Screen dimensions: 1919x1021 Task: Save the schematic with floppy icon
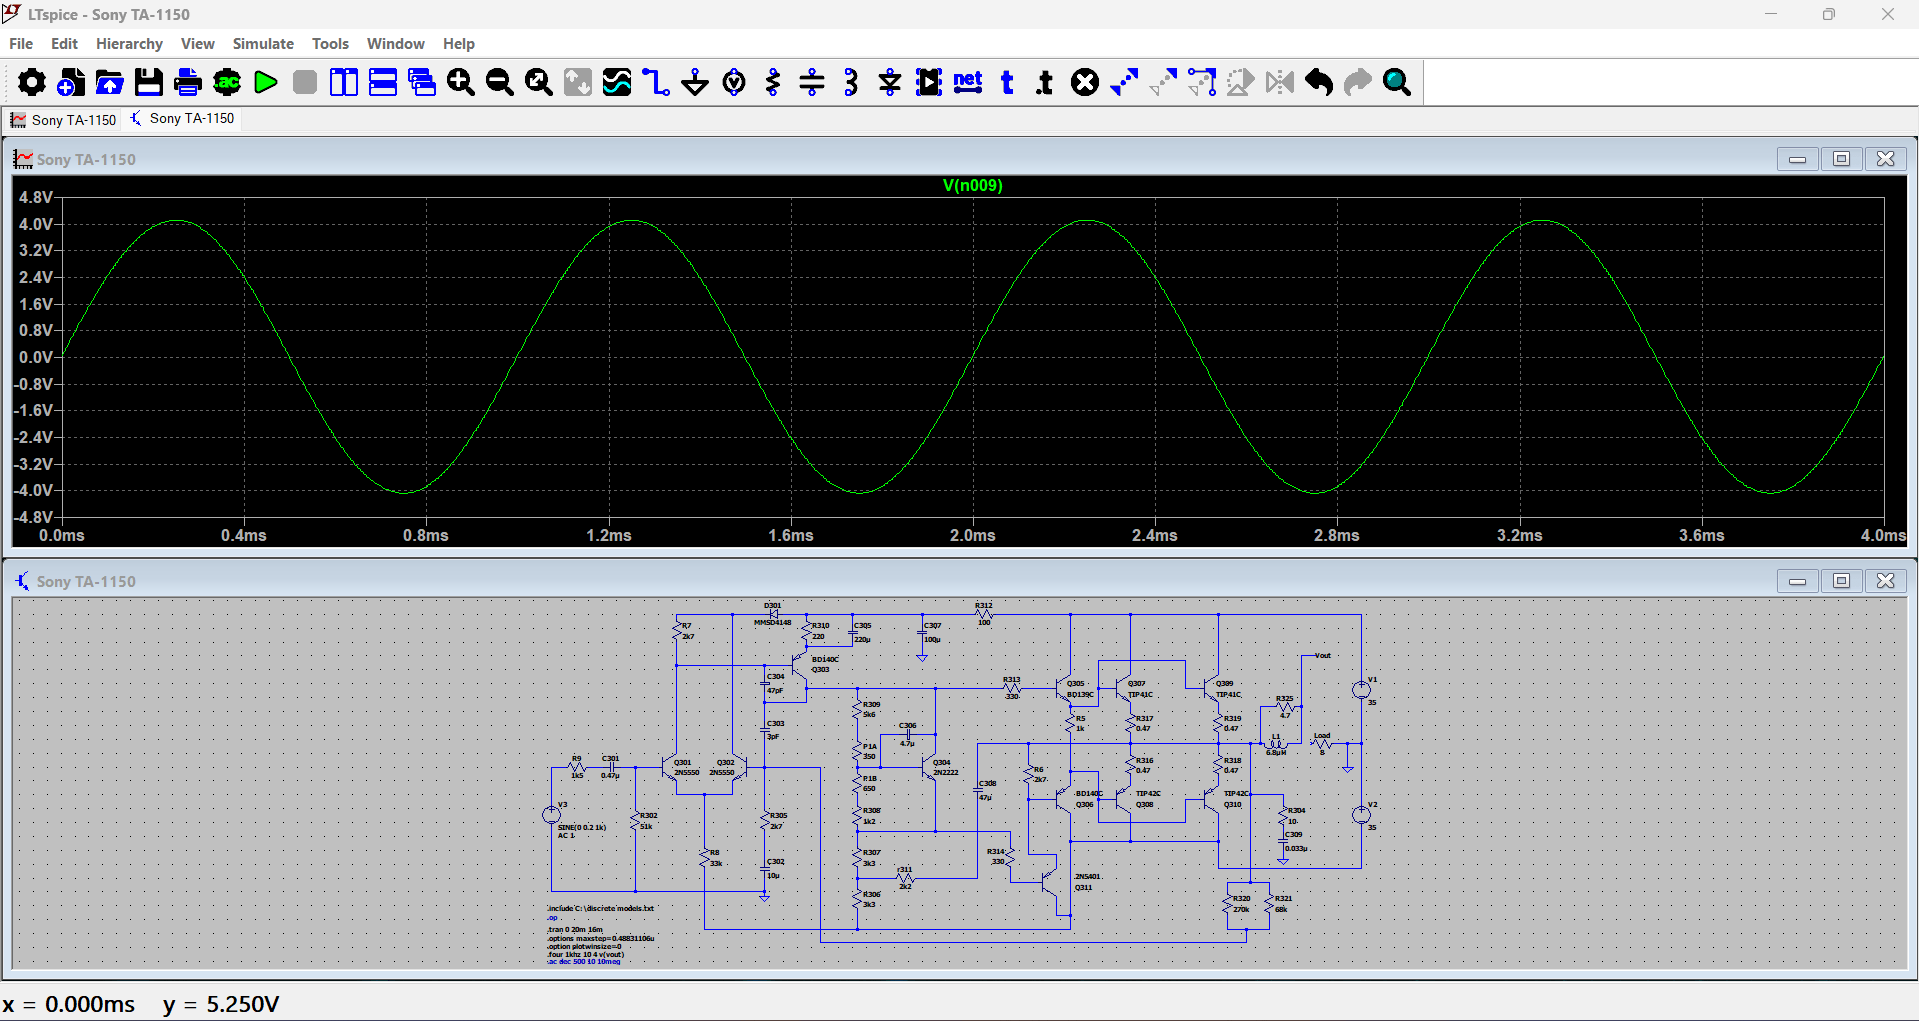tap(148, 82)
